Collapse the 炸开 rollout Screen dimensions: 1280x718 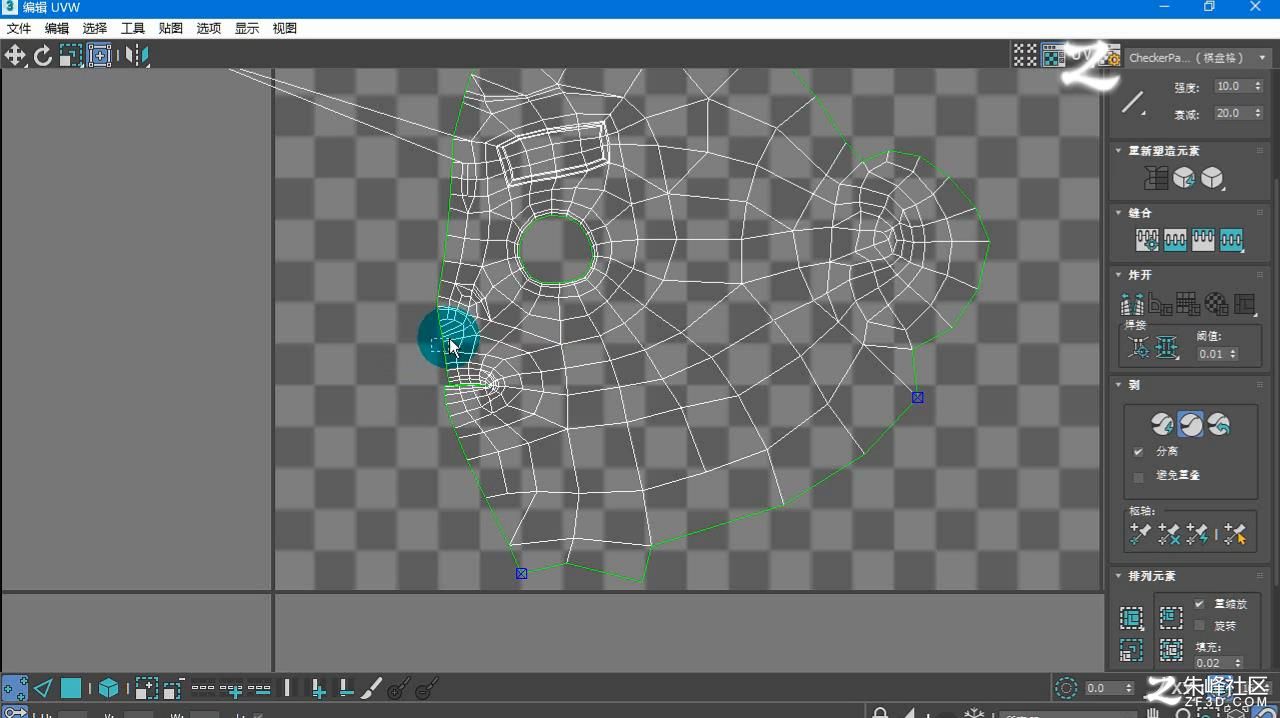1119,275
